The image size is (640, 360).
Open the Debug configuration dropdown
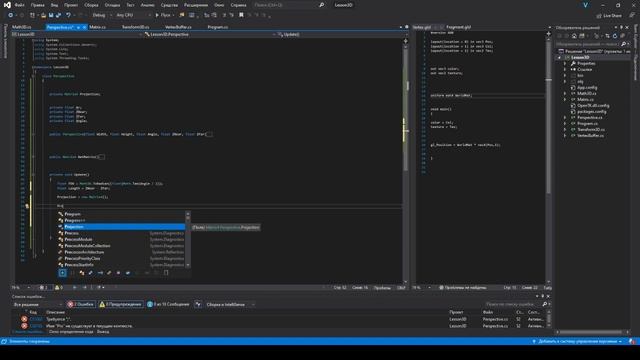(x=102, y=15)
